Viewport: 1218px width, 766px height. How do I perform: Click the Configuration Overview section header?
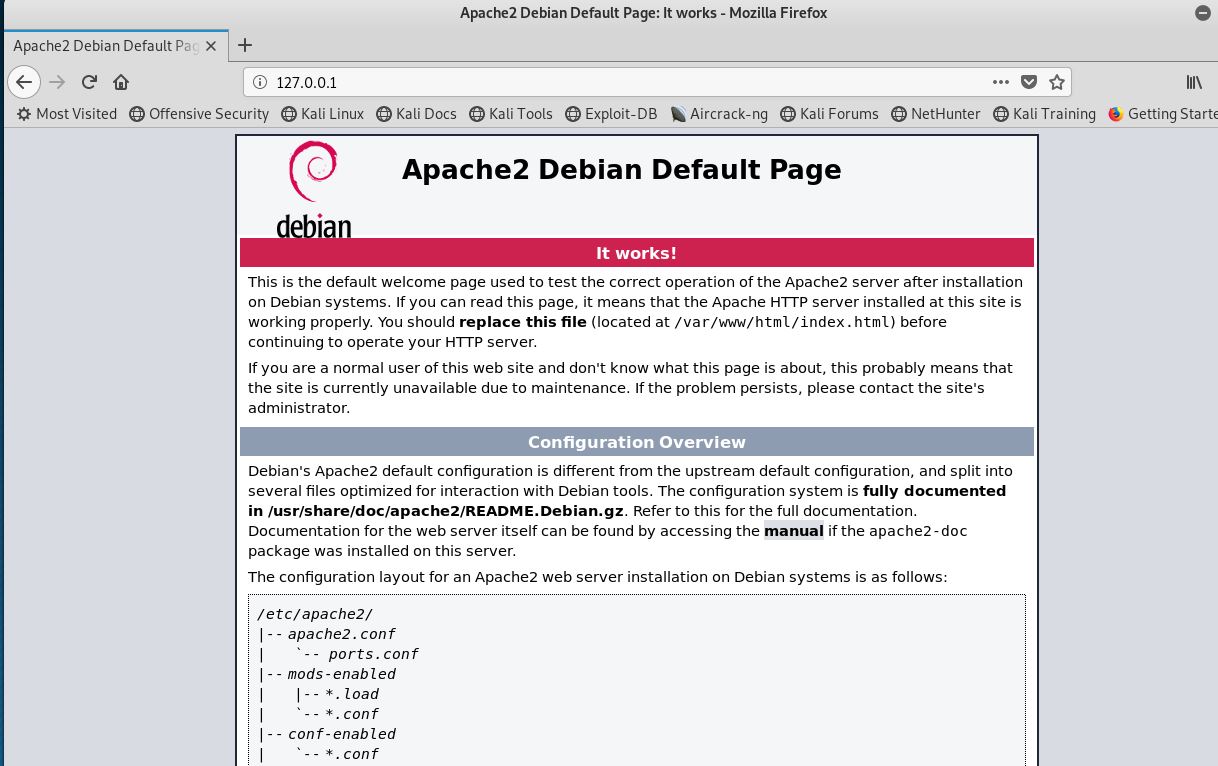point(637,442)
